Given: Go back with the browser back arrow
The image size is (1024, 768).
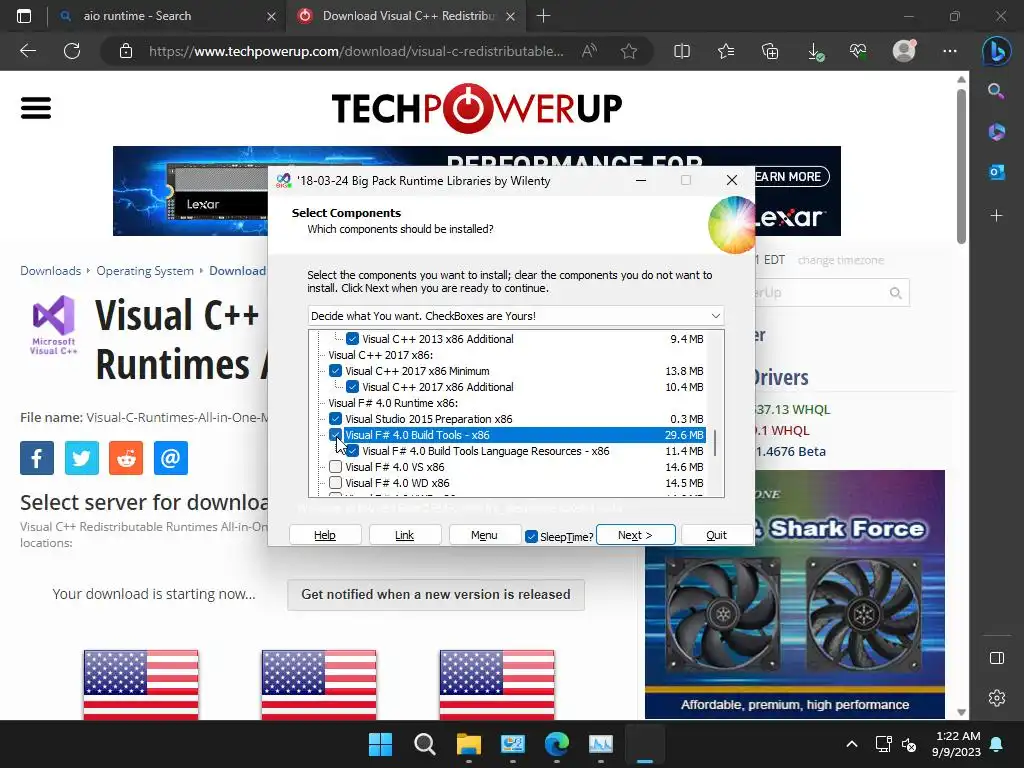Looking at the screenshot, I should tap(28, 51).
